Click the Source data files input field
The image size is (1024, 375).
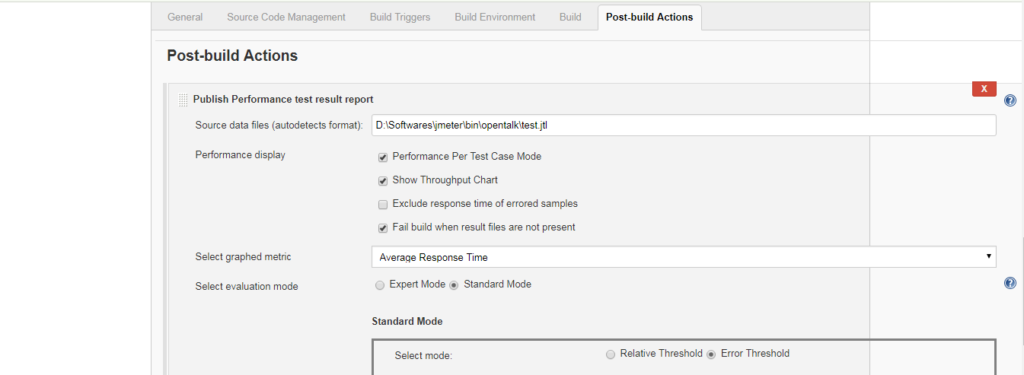click(x=684, y=125)
